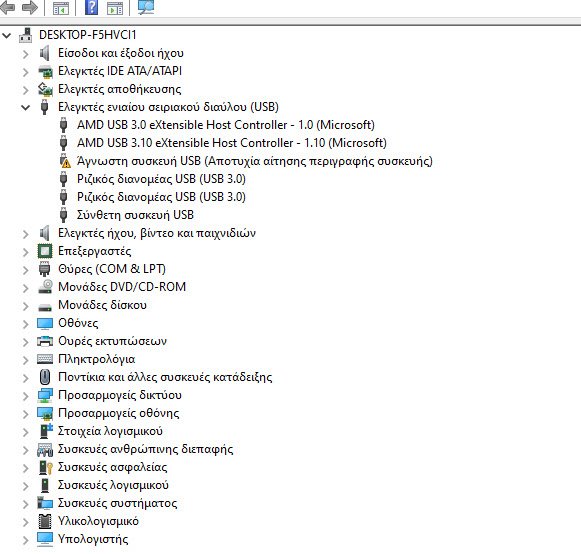Select AMD USB 3.0 eXtensible Host Controller

coord(226,125)
